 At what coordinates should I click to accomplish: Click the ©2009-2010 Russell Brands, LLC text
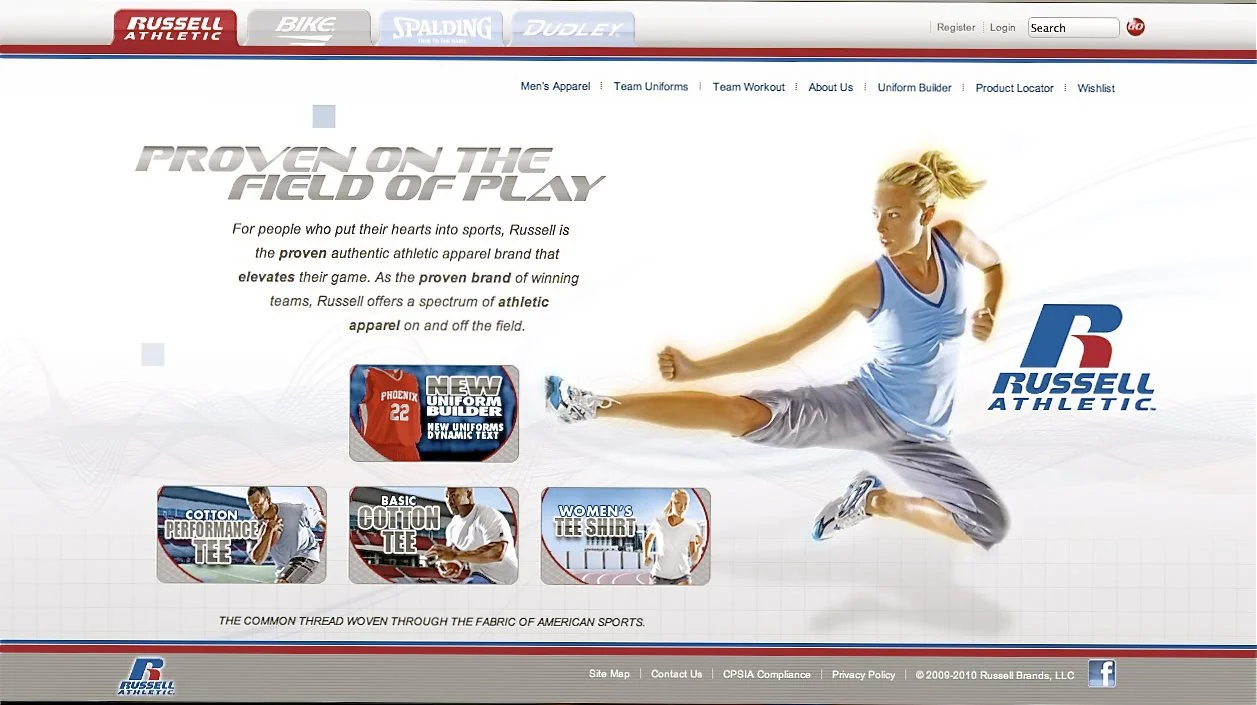995,675
